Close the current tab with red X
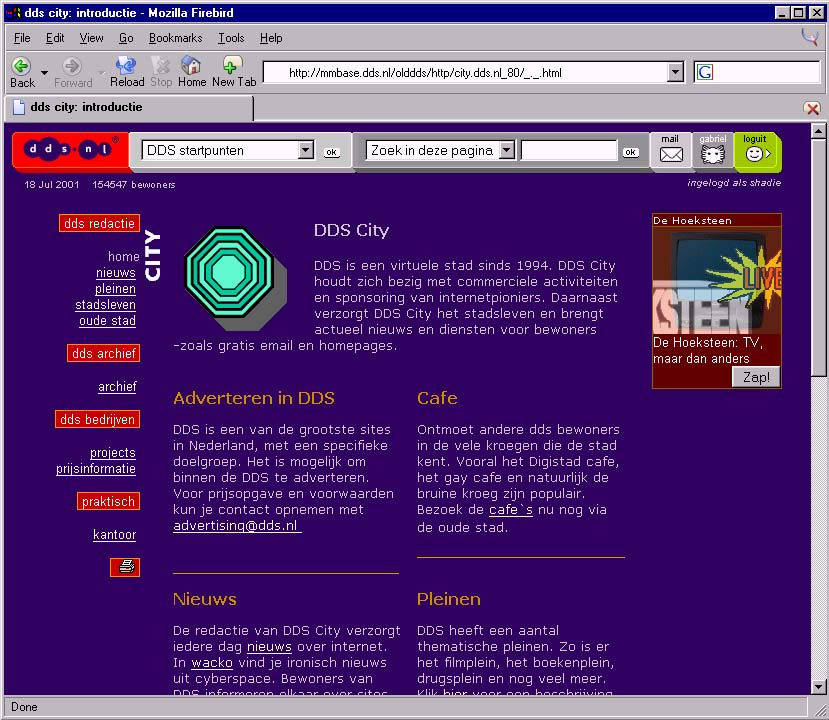 coord(812,109)
